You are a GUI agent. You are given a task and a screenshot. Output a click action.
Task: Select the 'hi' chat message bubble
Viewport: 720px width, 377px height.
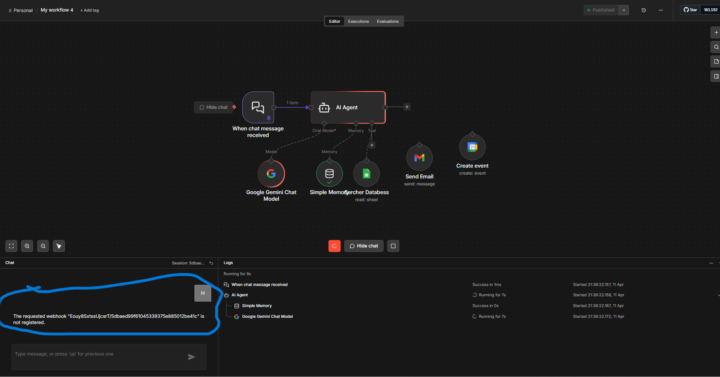202,293
